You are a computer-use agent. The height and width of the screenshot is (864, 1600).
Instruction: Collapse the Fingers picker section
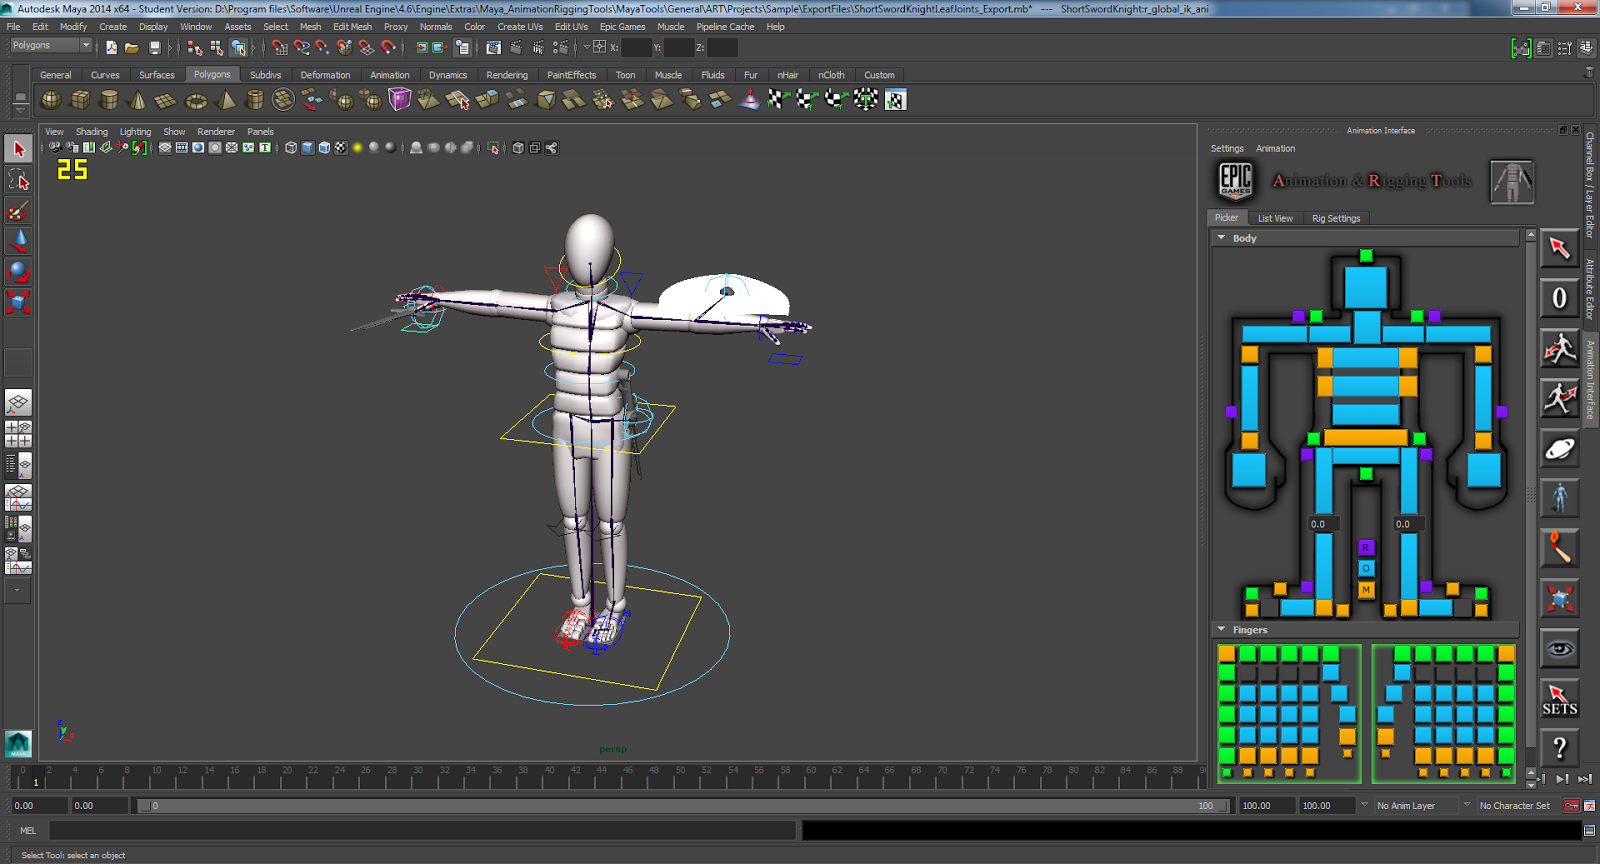(1221, 630)
